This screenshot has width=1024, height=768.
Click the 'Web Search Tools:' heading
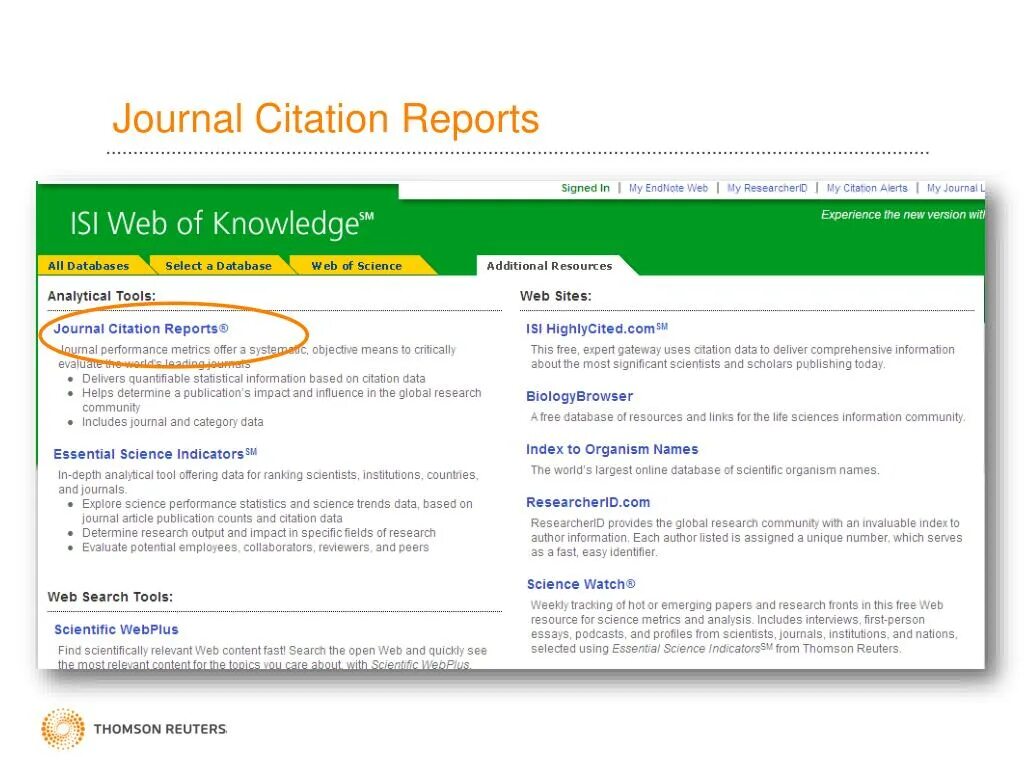[x=110, y=597]
